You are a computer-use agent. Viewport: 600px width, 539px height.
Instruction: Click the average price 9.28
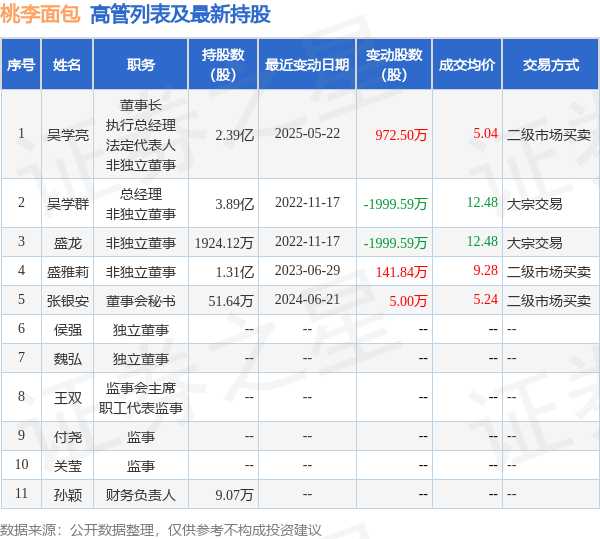pos(485,270)
